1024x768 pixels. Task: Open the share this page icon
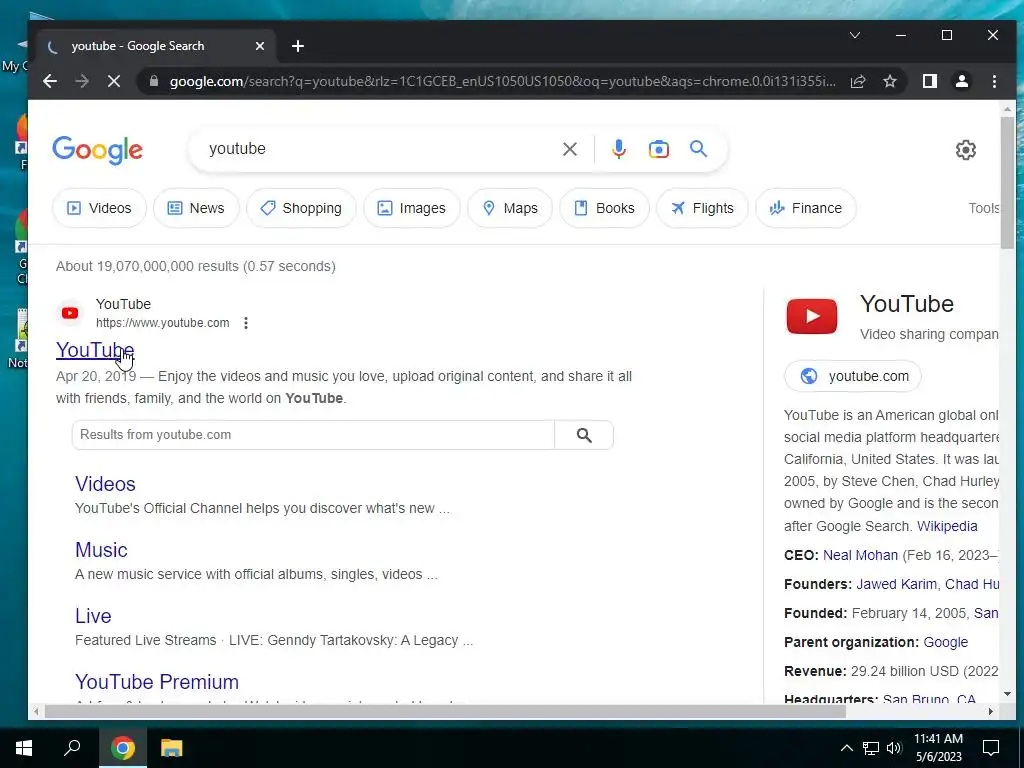[857, 81]
